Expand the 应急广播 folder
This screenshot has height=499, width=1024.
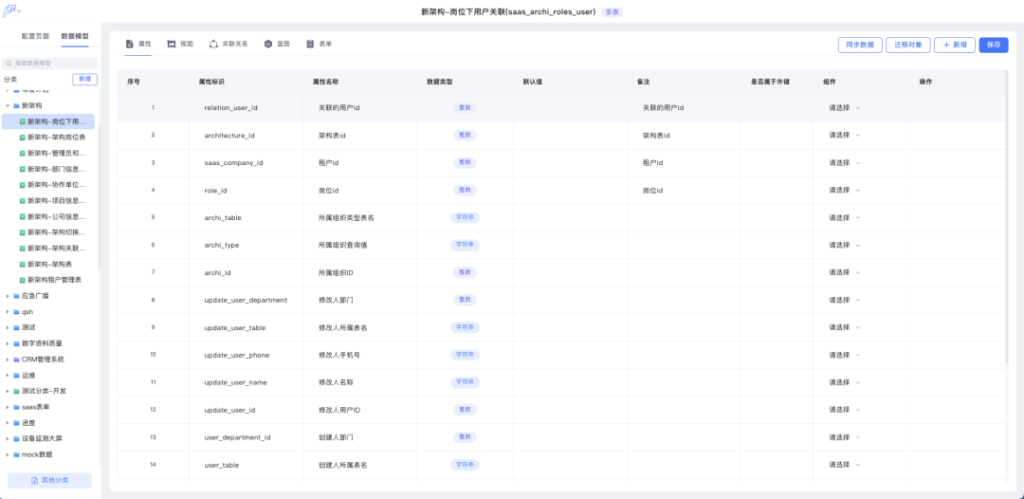[7, 296]
